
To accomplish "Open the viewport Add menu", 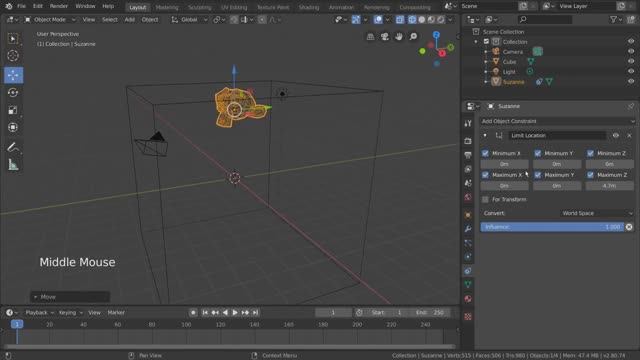I will 129,20.
